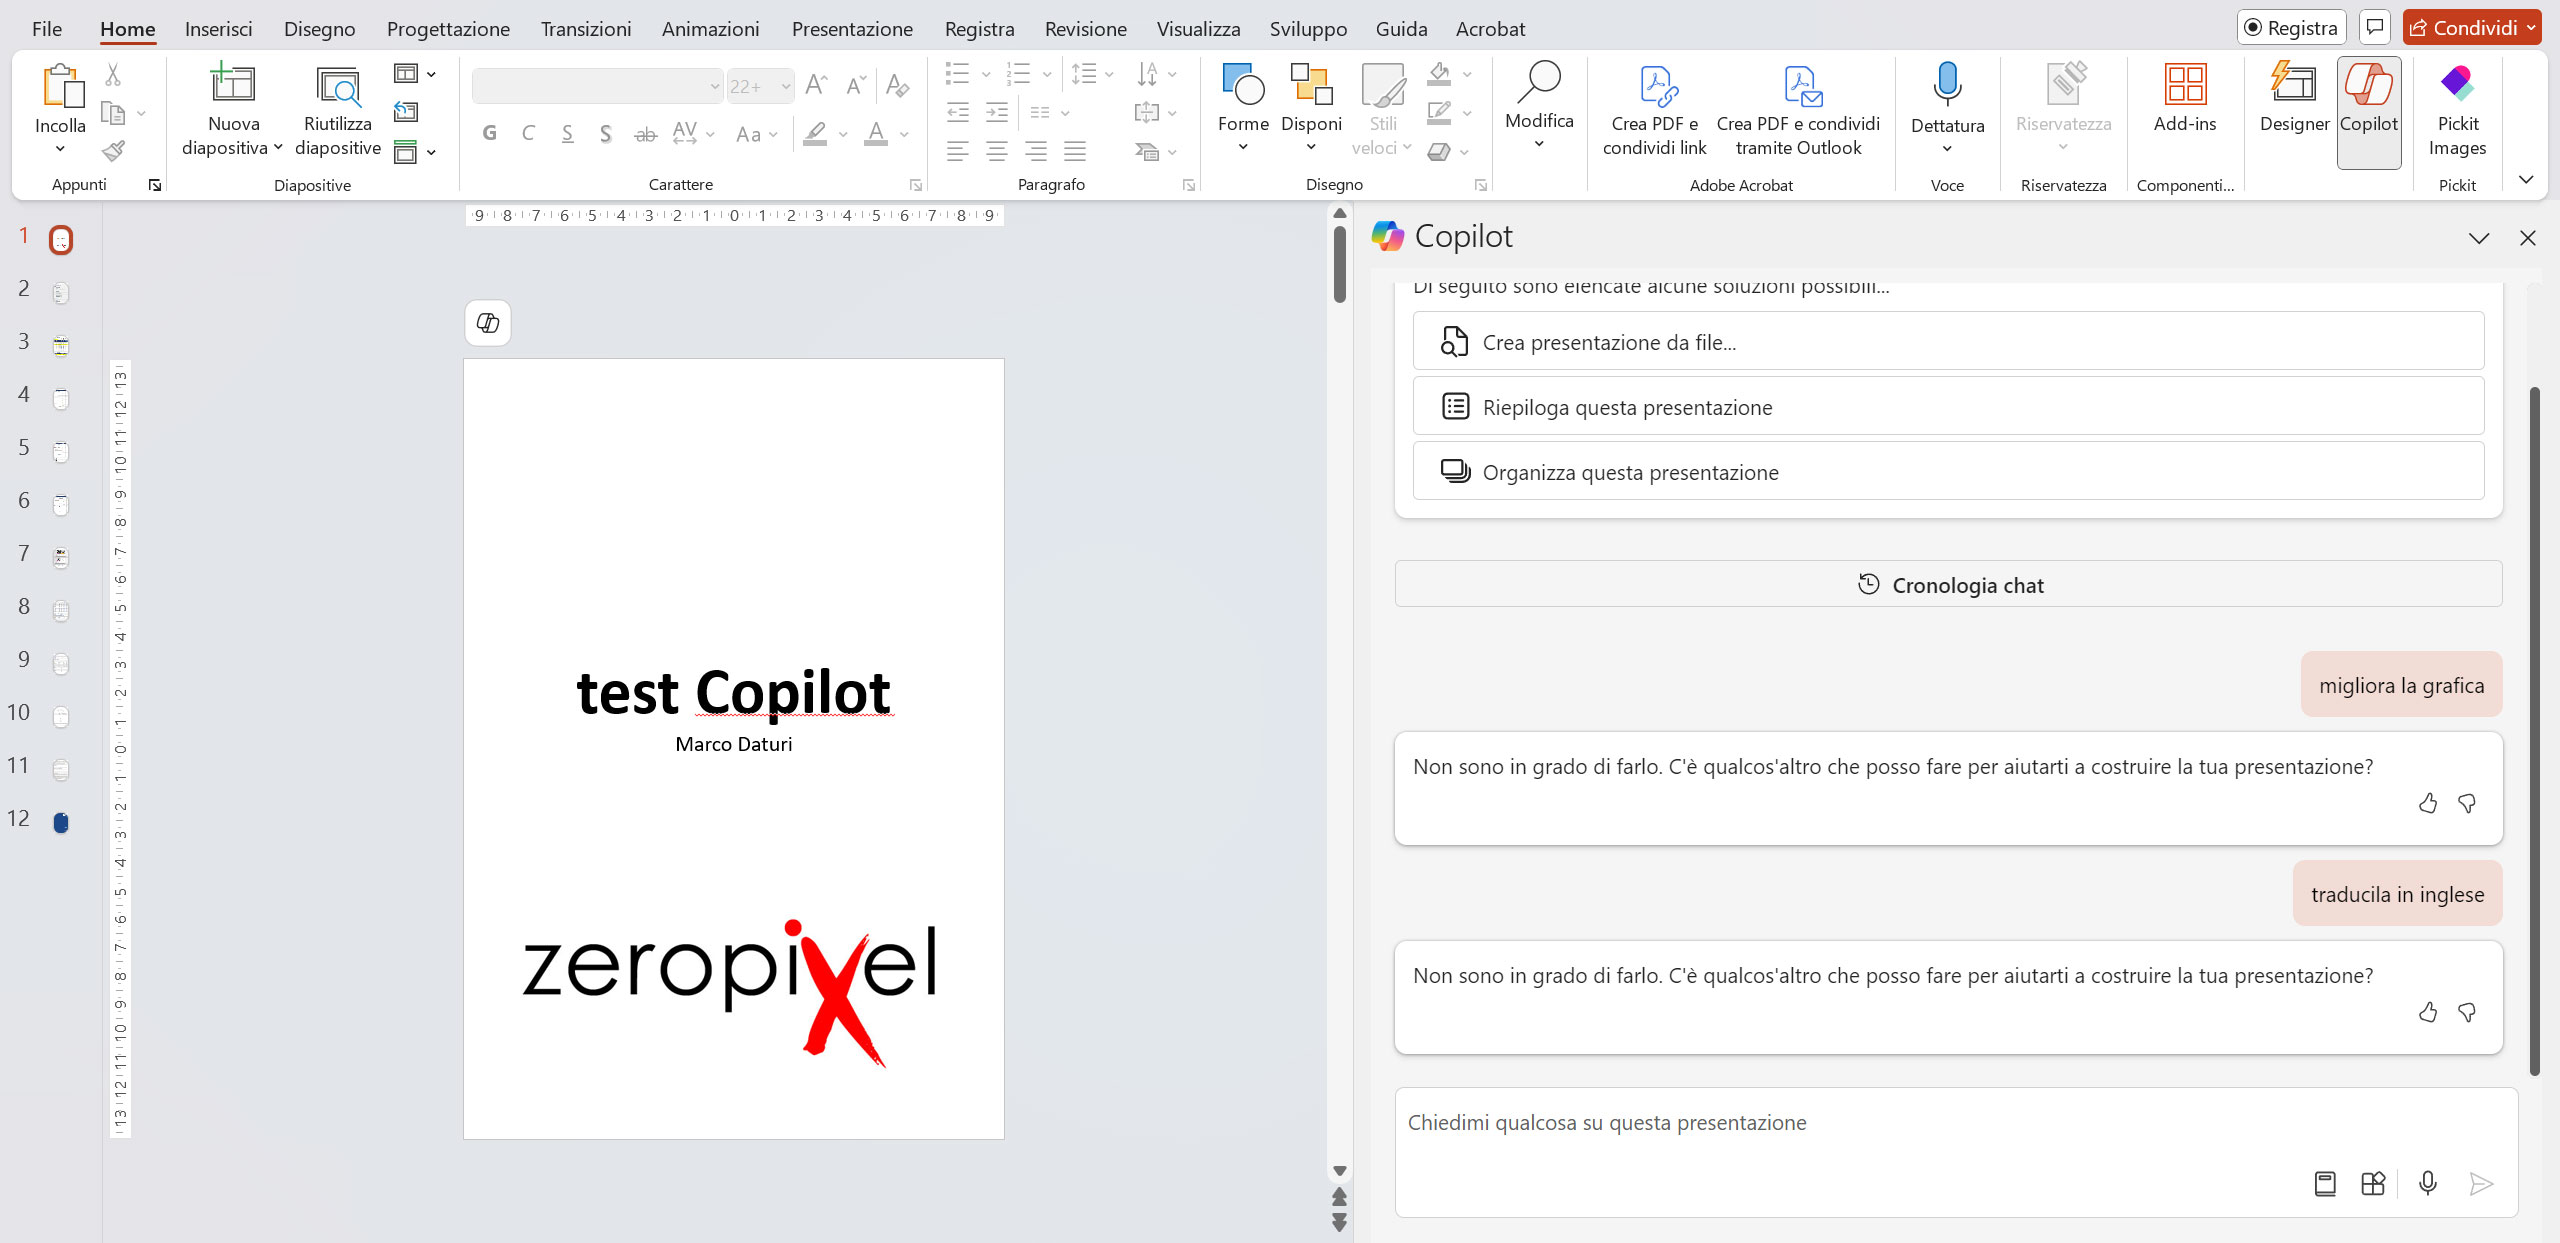This screenshot has width=2560, height=1243.
Task: Click the text highlight color button
Action: 816,134
